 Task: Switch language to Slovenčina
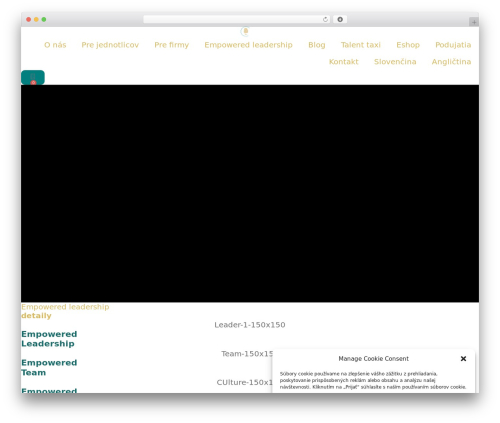click(395, 62)
